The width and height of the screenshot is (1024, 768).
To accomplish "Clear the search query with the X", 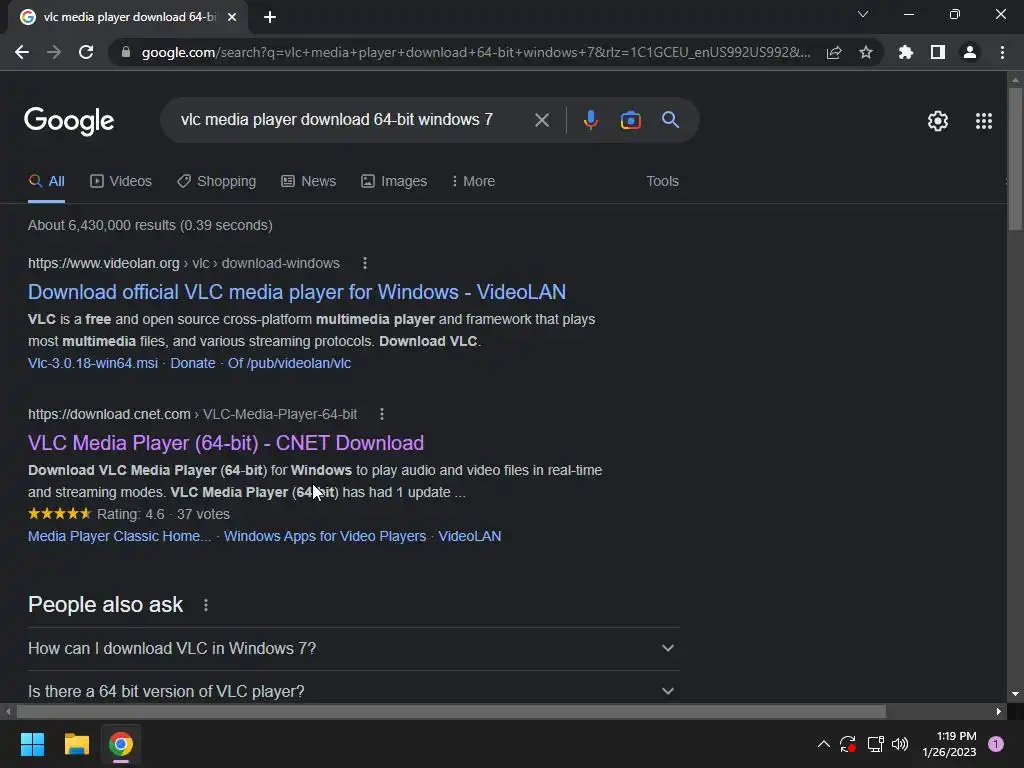I will pyautogui.click(x=542, y=120).
